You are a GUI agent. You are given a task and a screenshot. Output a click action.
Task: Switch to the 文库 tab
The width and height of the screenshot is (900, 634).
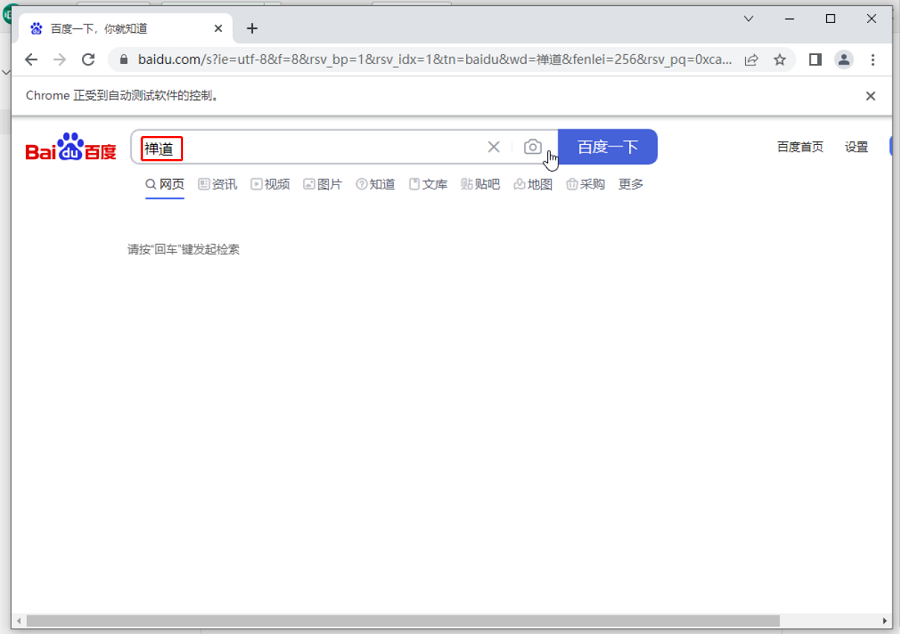(x=428, y=184)
